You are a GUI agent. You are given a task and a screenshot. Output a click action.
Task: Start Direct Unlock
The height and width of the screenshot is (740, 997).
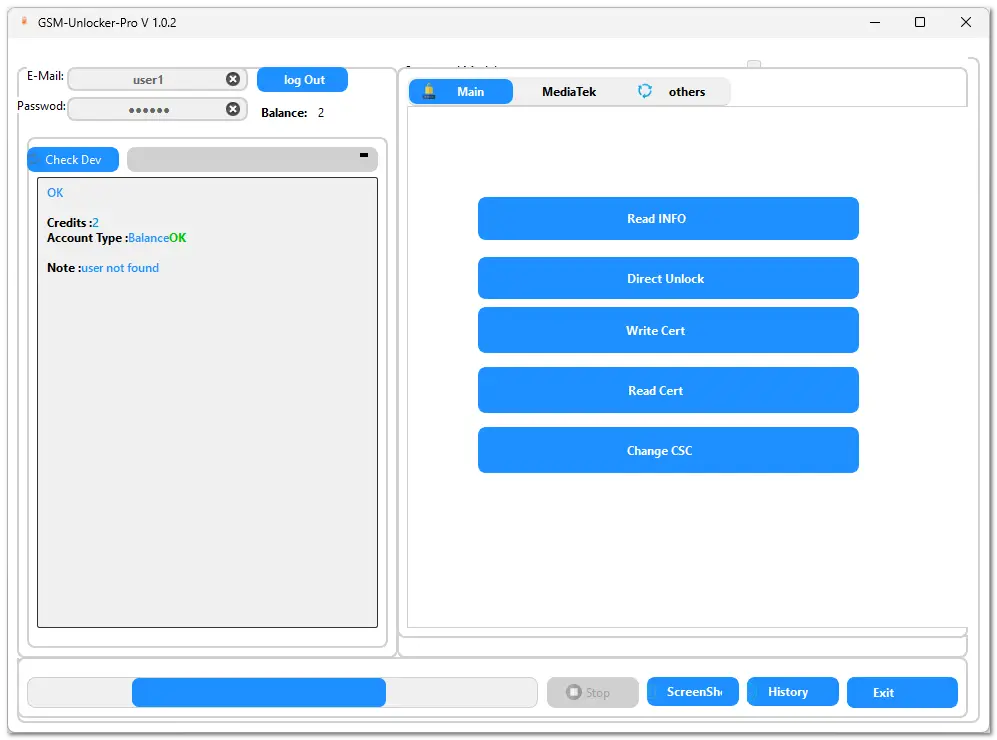pyautogui.click(x=667, y=278)
